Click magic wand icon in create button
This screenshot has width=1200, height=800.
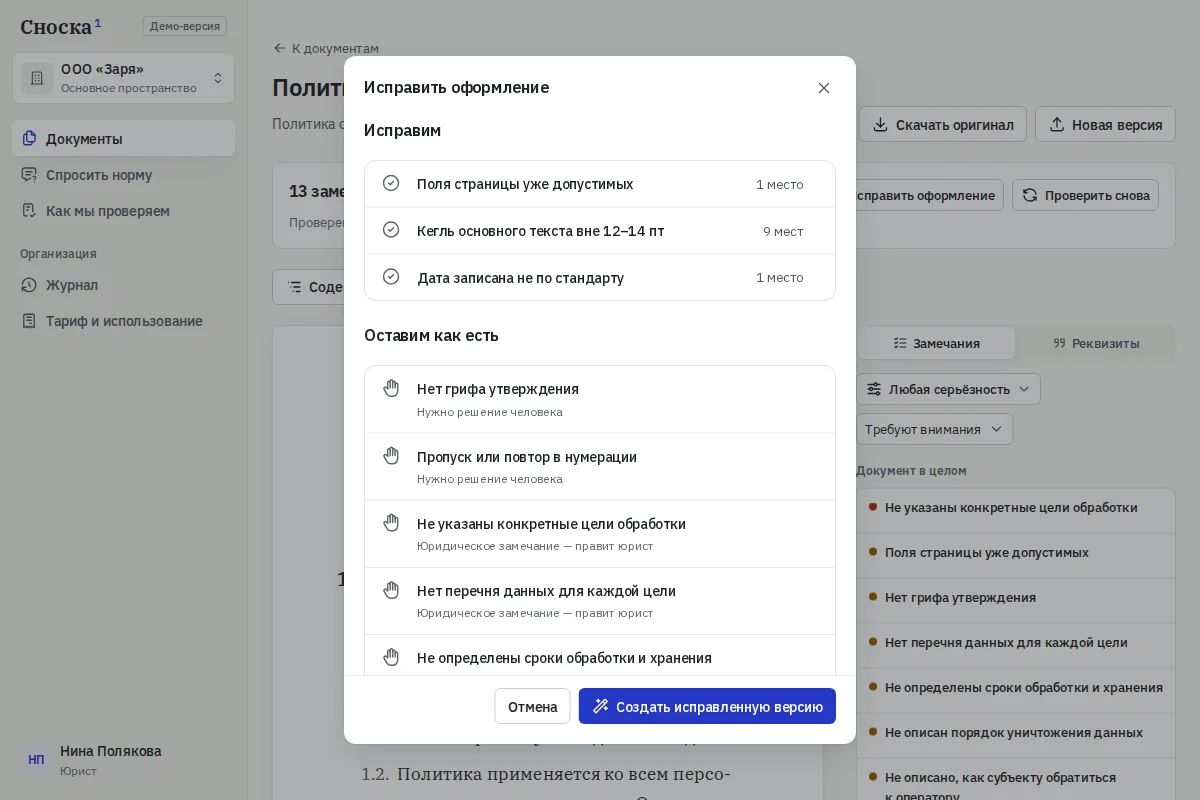click(600, 706)
